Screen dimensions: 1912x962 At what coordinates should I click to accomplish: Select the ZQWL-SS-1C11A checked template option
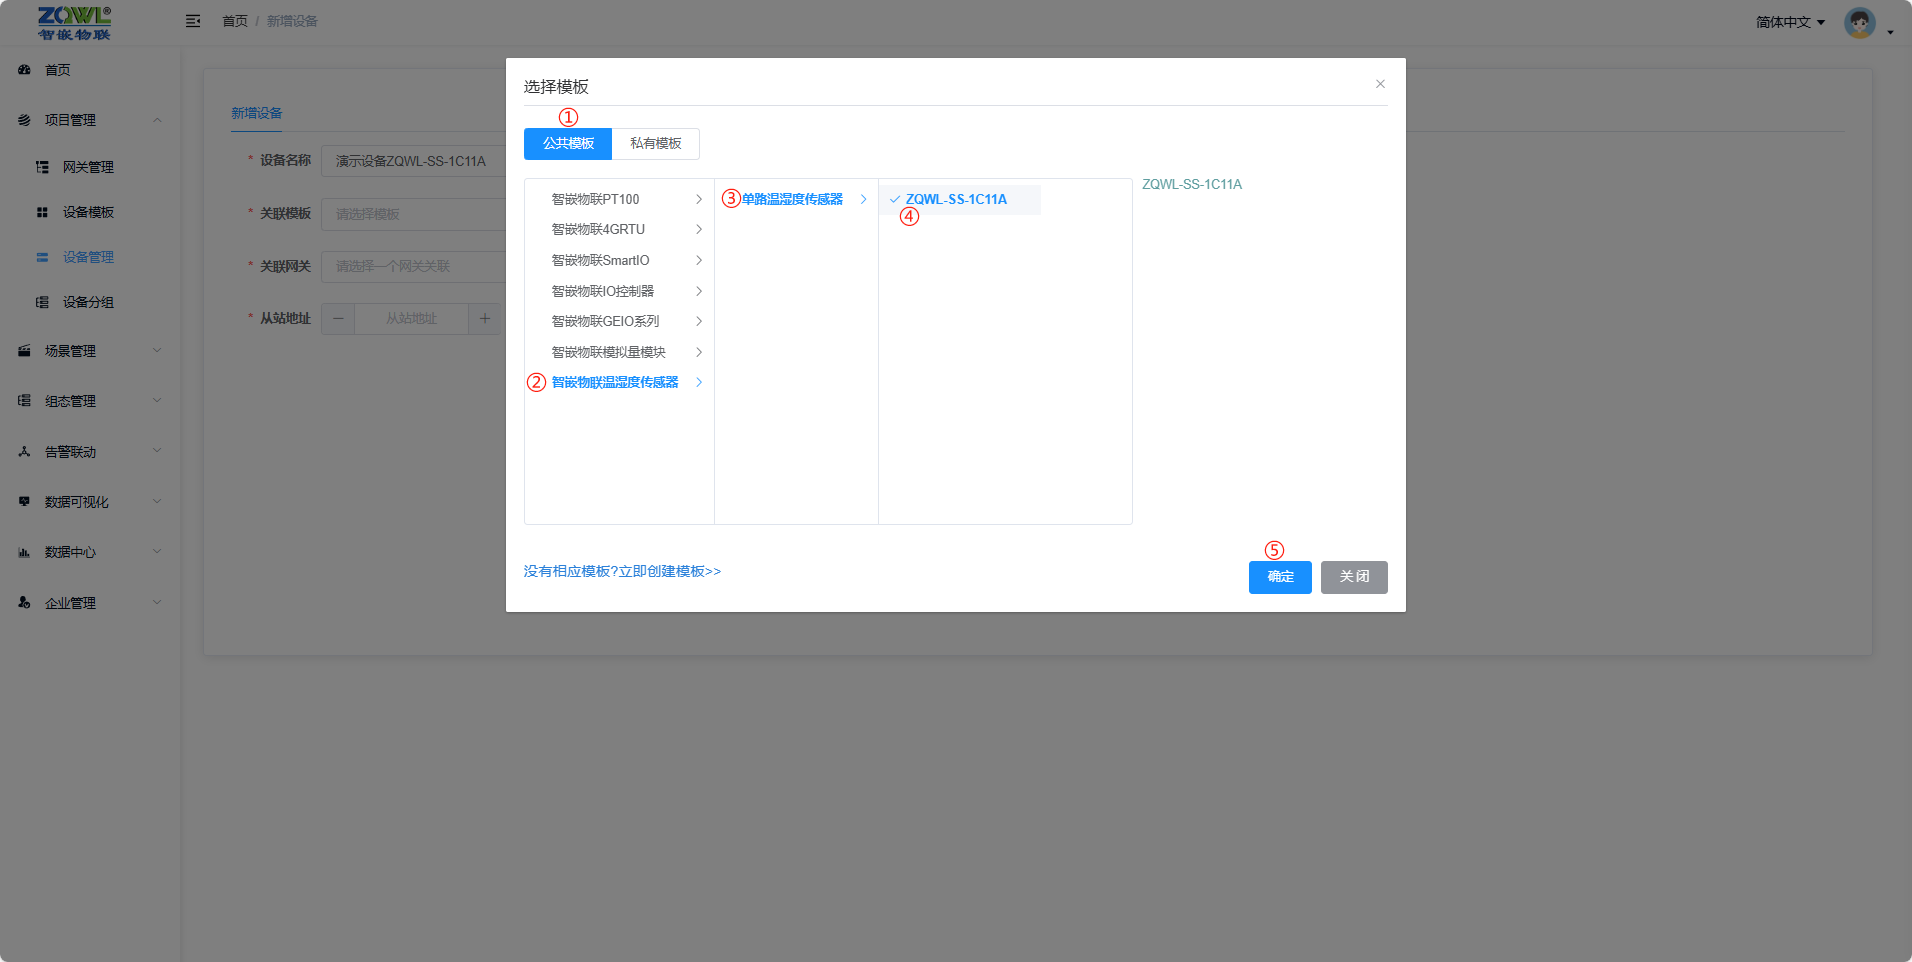tap(955, 199)
